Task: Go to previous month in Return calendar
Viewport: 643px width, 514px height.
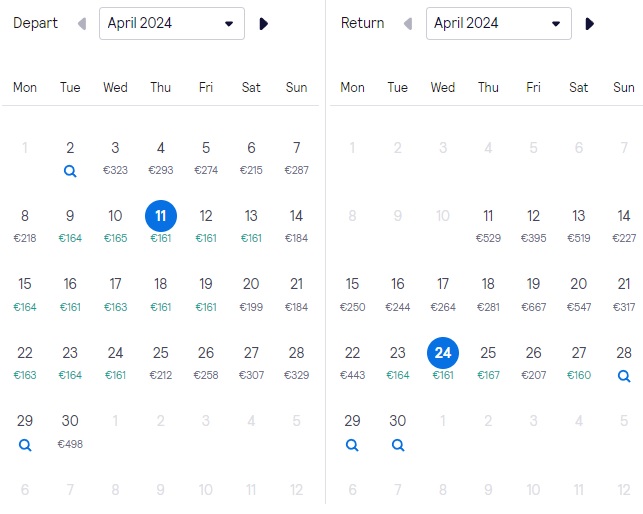Action: pyautogui.click(x=408, y=24)
